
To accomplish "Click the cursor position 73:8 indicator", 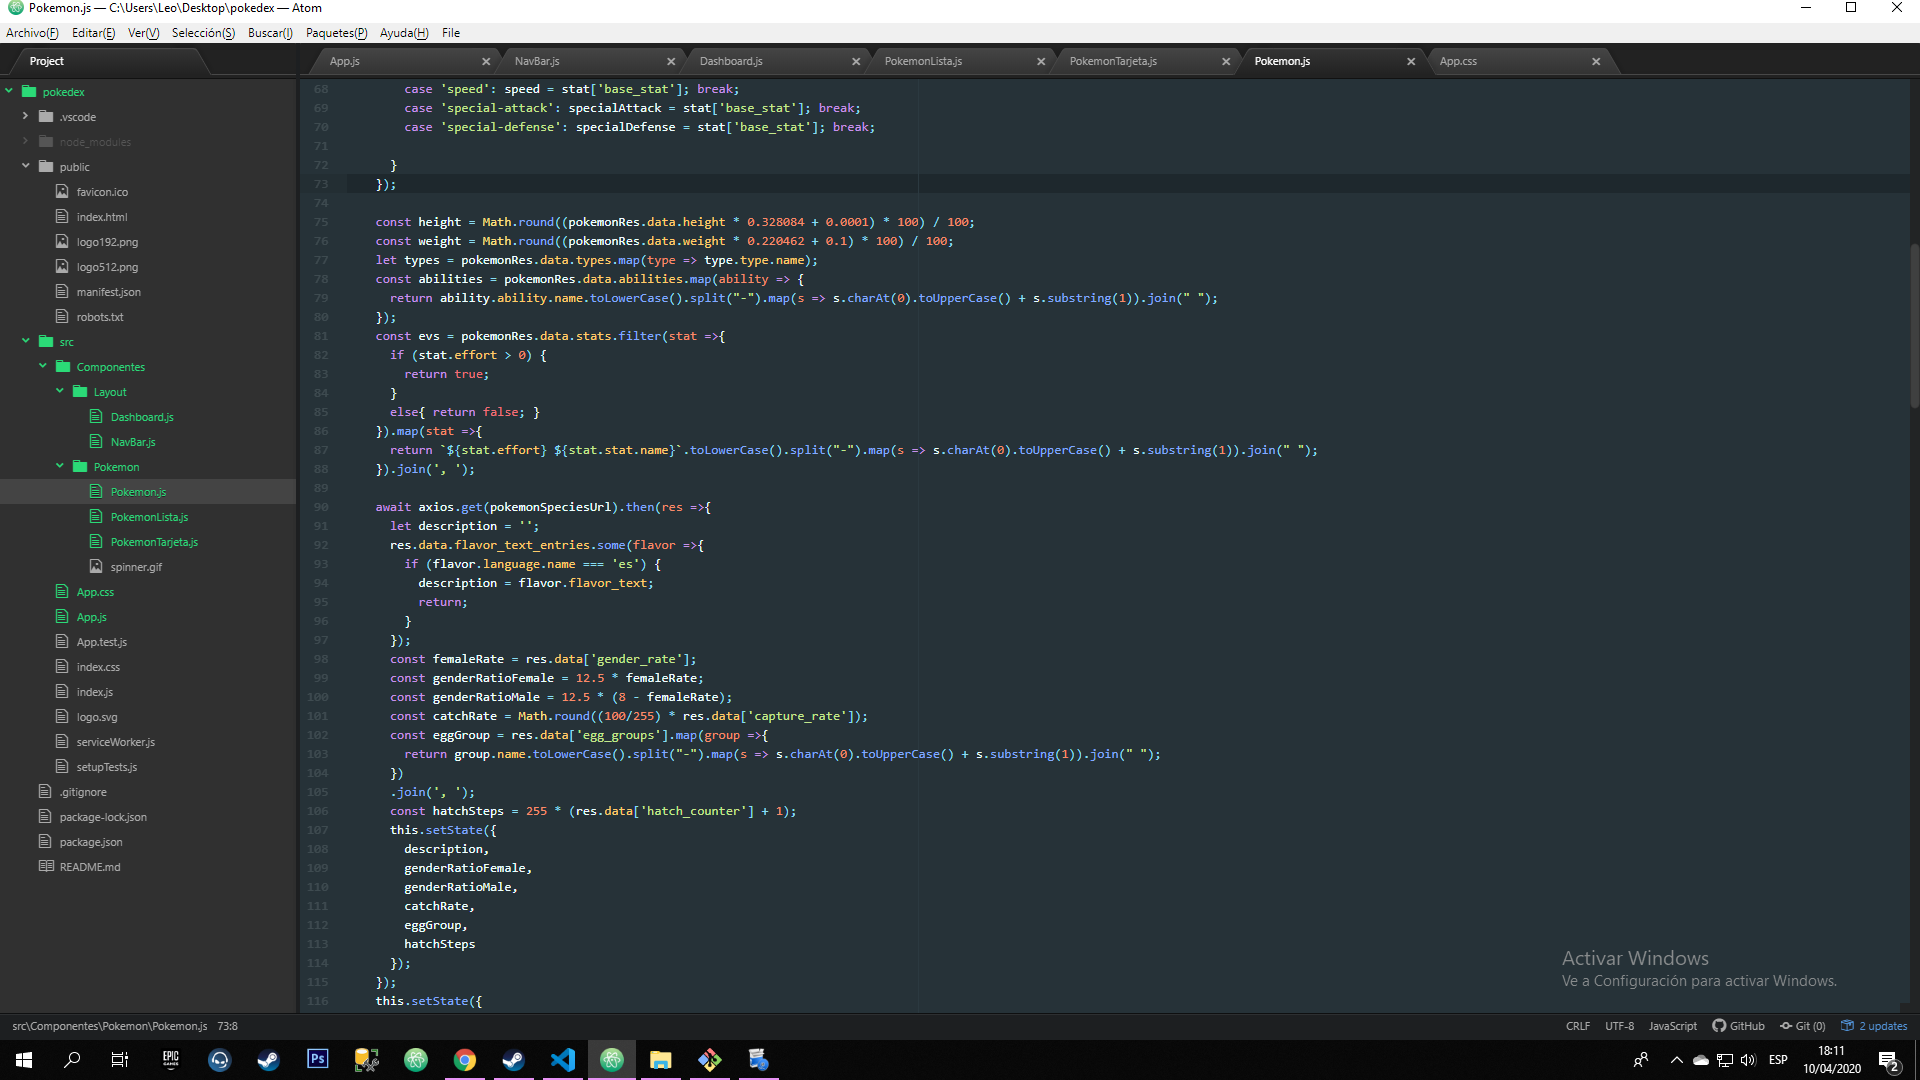I will (228, 1026).
